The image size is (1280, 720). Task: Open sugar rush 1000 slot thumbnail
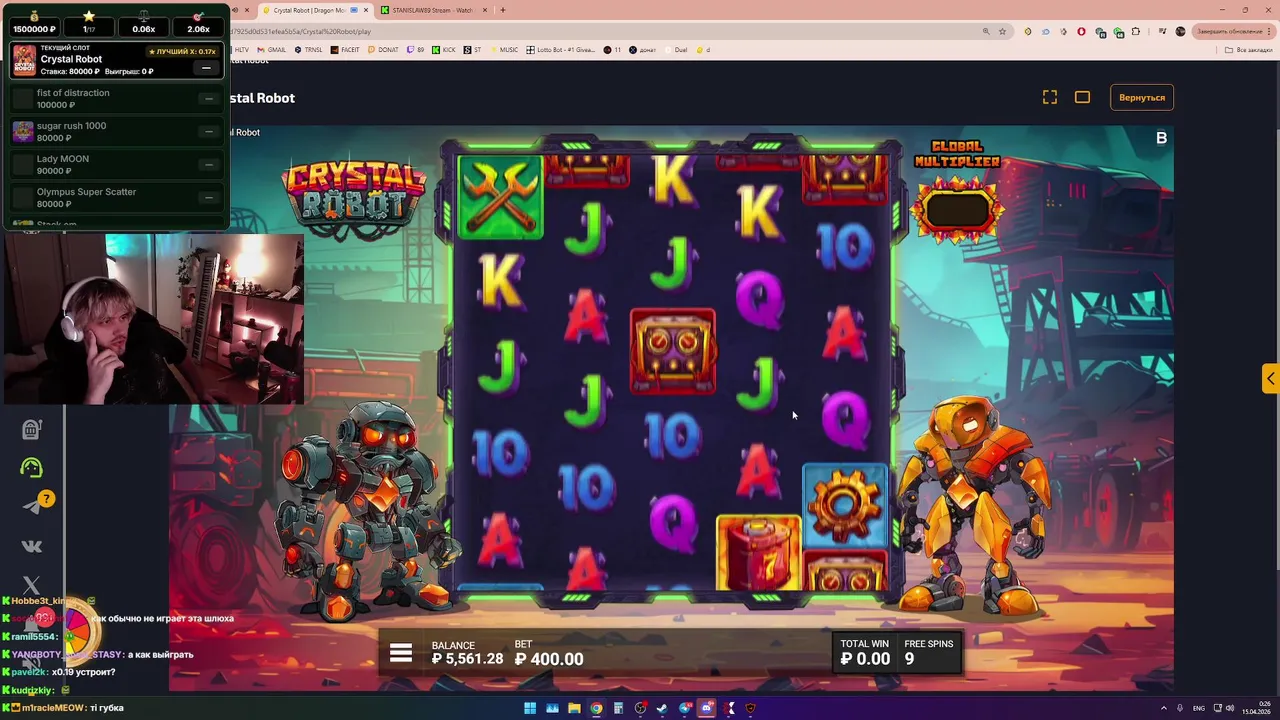[x=22, y=131]
